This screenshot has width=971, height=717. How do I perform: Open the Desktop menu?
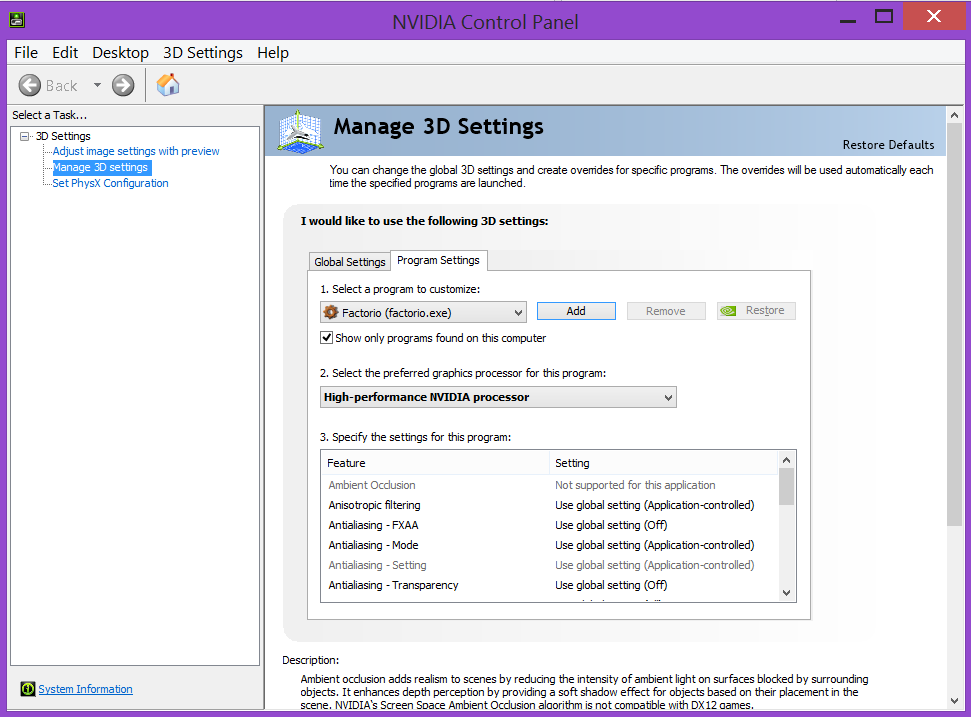(x=120, y=53)
